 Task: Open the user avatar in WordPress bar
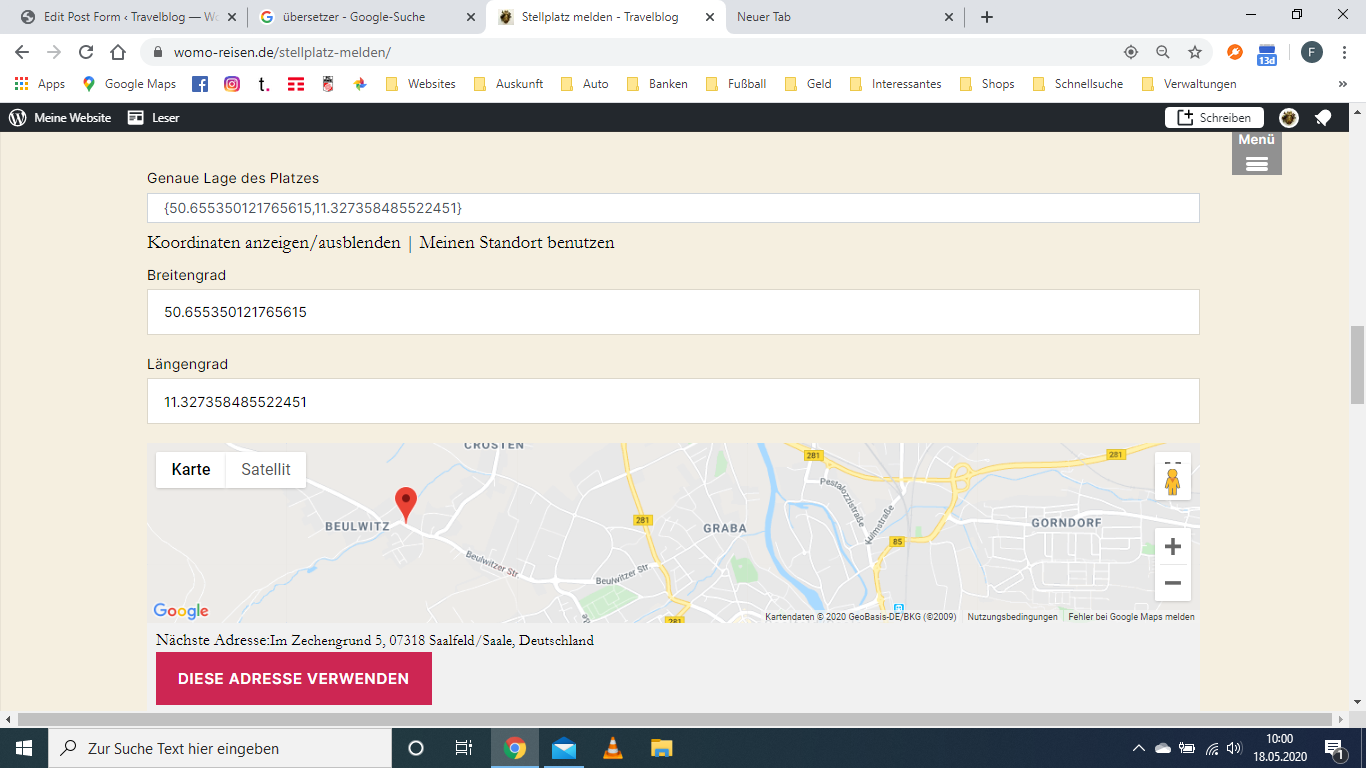pyautogui.click(x=1289, y=118)
